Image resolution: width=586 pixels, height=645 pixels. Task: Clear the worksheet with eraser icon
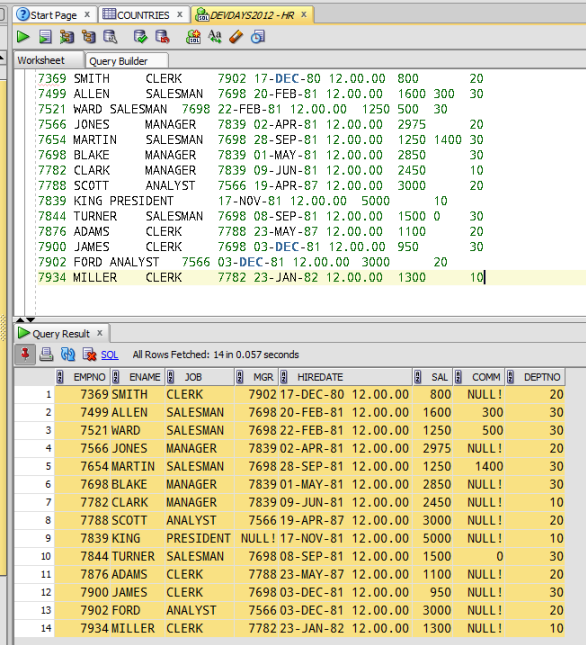(x=236, y=37)
